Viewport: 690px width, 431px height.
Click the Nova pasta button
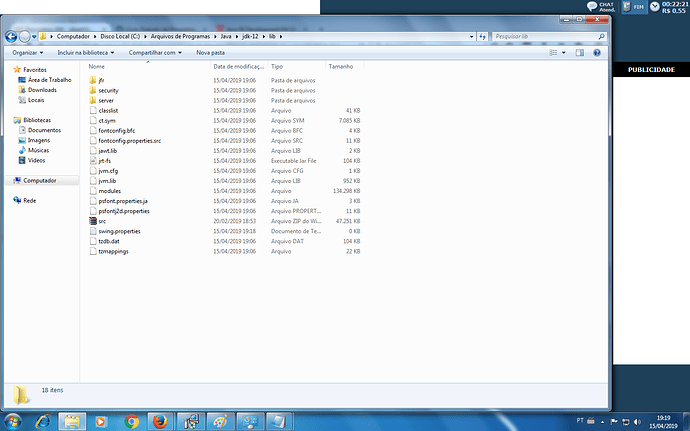click(210, 53)
